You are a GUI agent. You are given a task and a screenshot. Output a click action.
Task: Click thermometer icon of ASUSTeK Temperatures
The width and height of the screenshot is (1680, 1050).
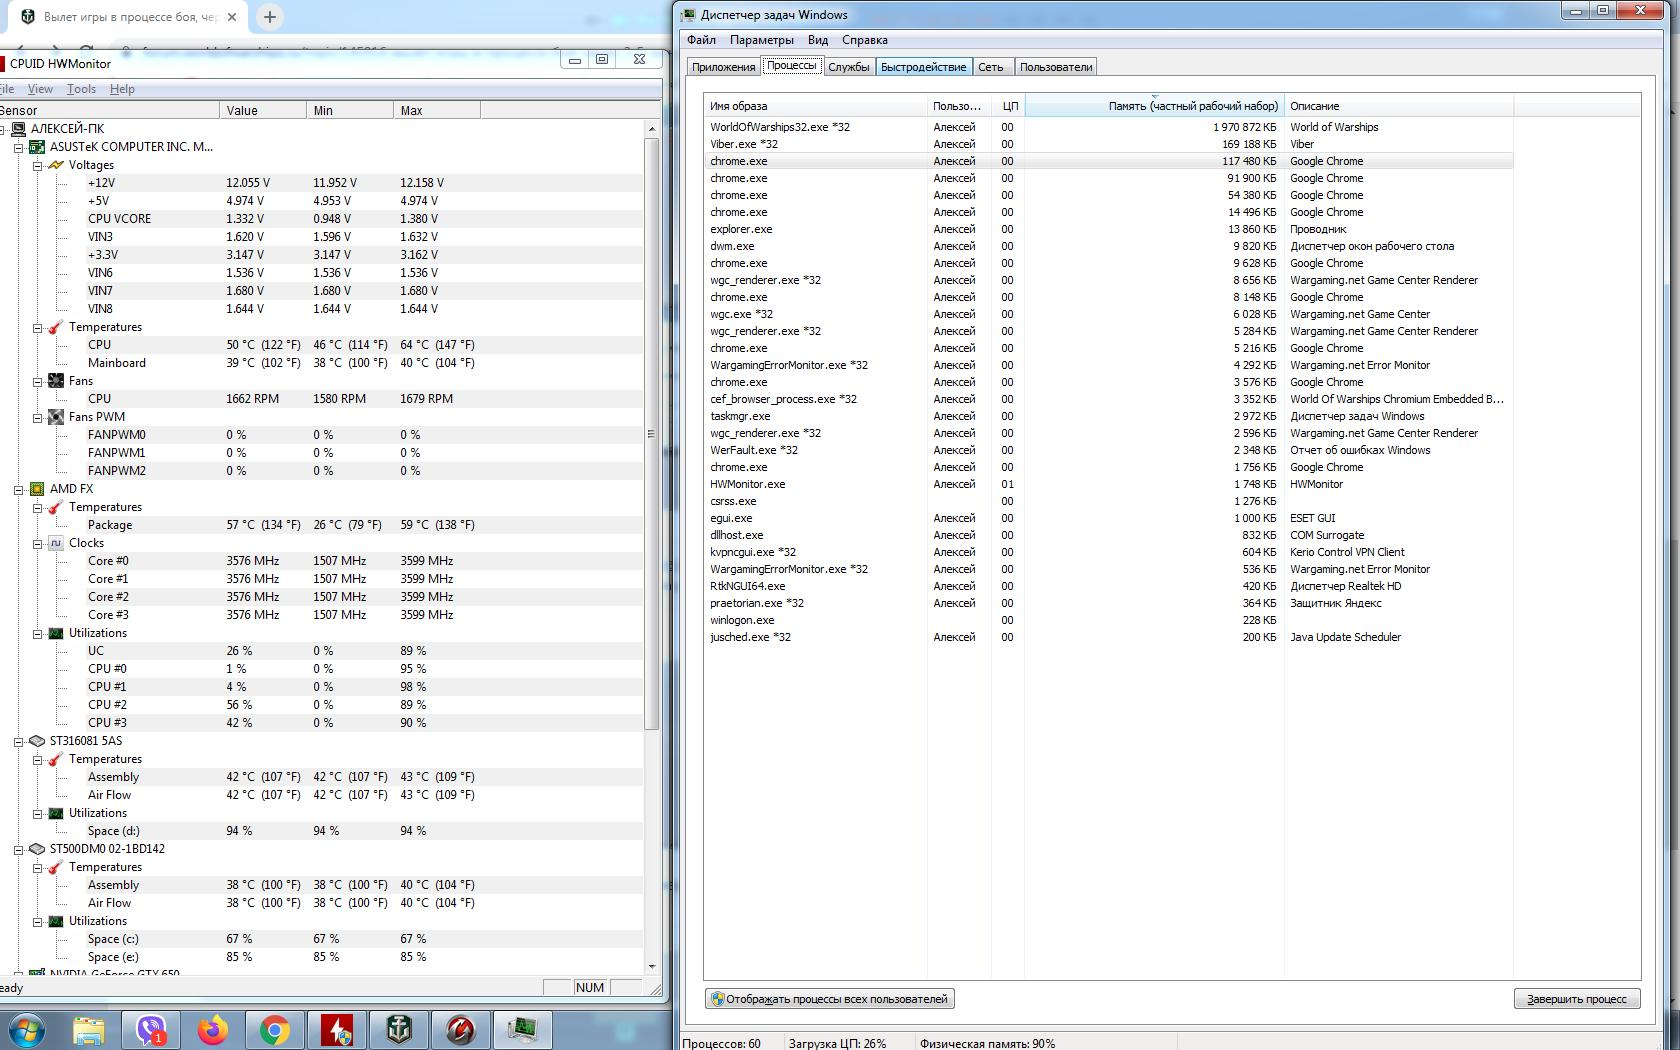click(x=56, y=327)
